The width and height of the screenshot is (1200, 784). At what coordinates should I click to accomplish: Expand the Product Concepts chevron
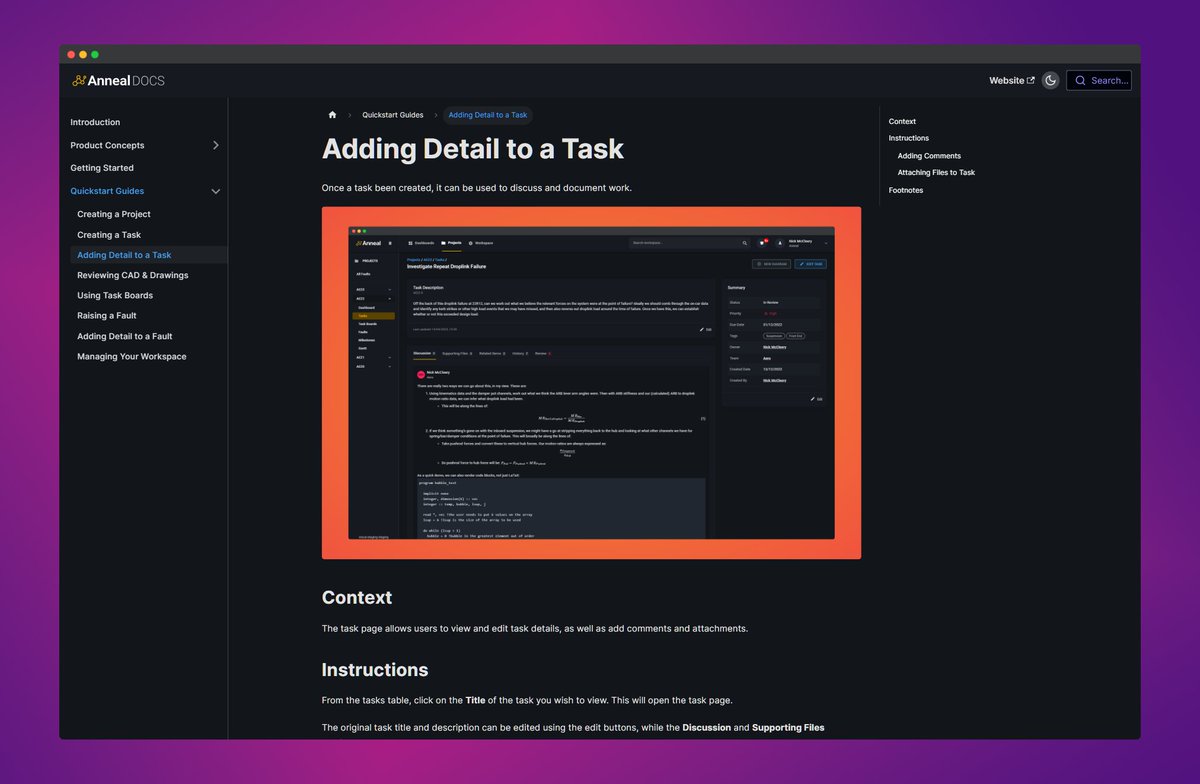pyautogui.click(x=216, y=145)
